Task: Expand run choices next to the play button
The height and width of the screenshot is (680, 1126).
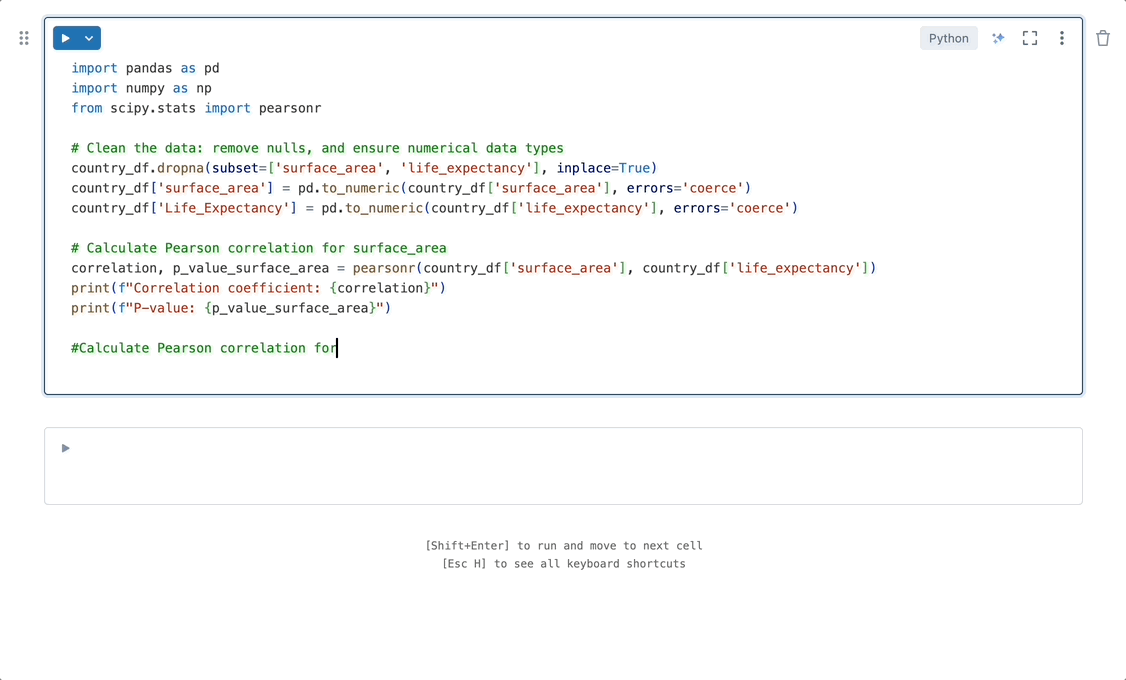Action: point(86,37)
